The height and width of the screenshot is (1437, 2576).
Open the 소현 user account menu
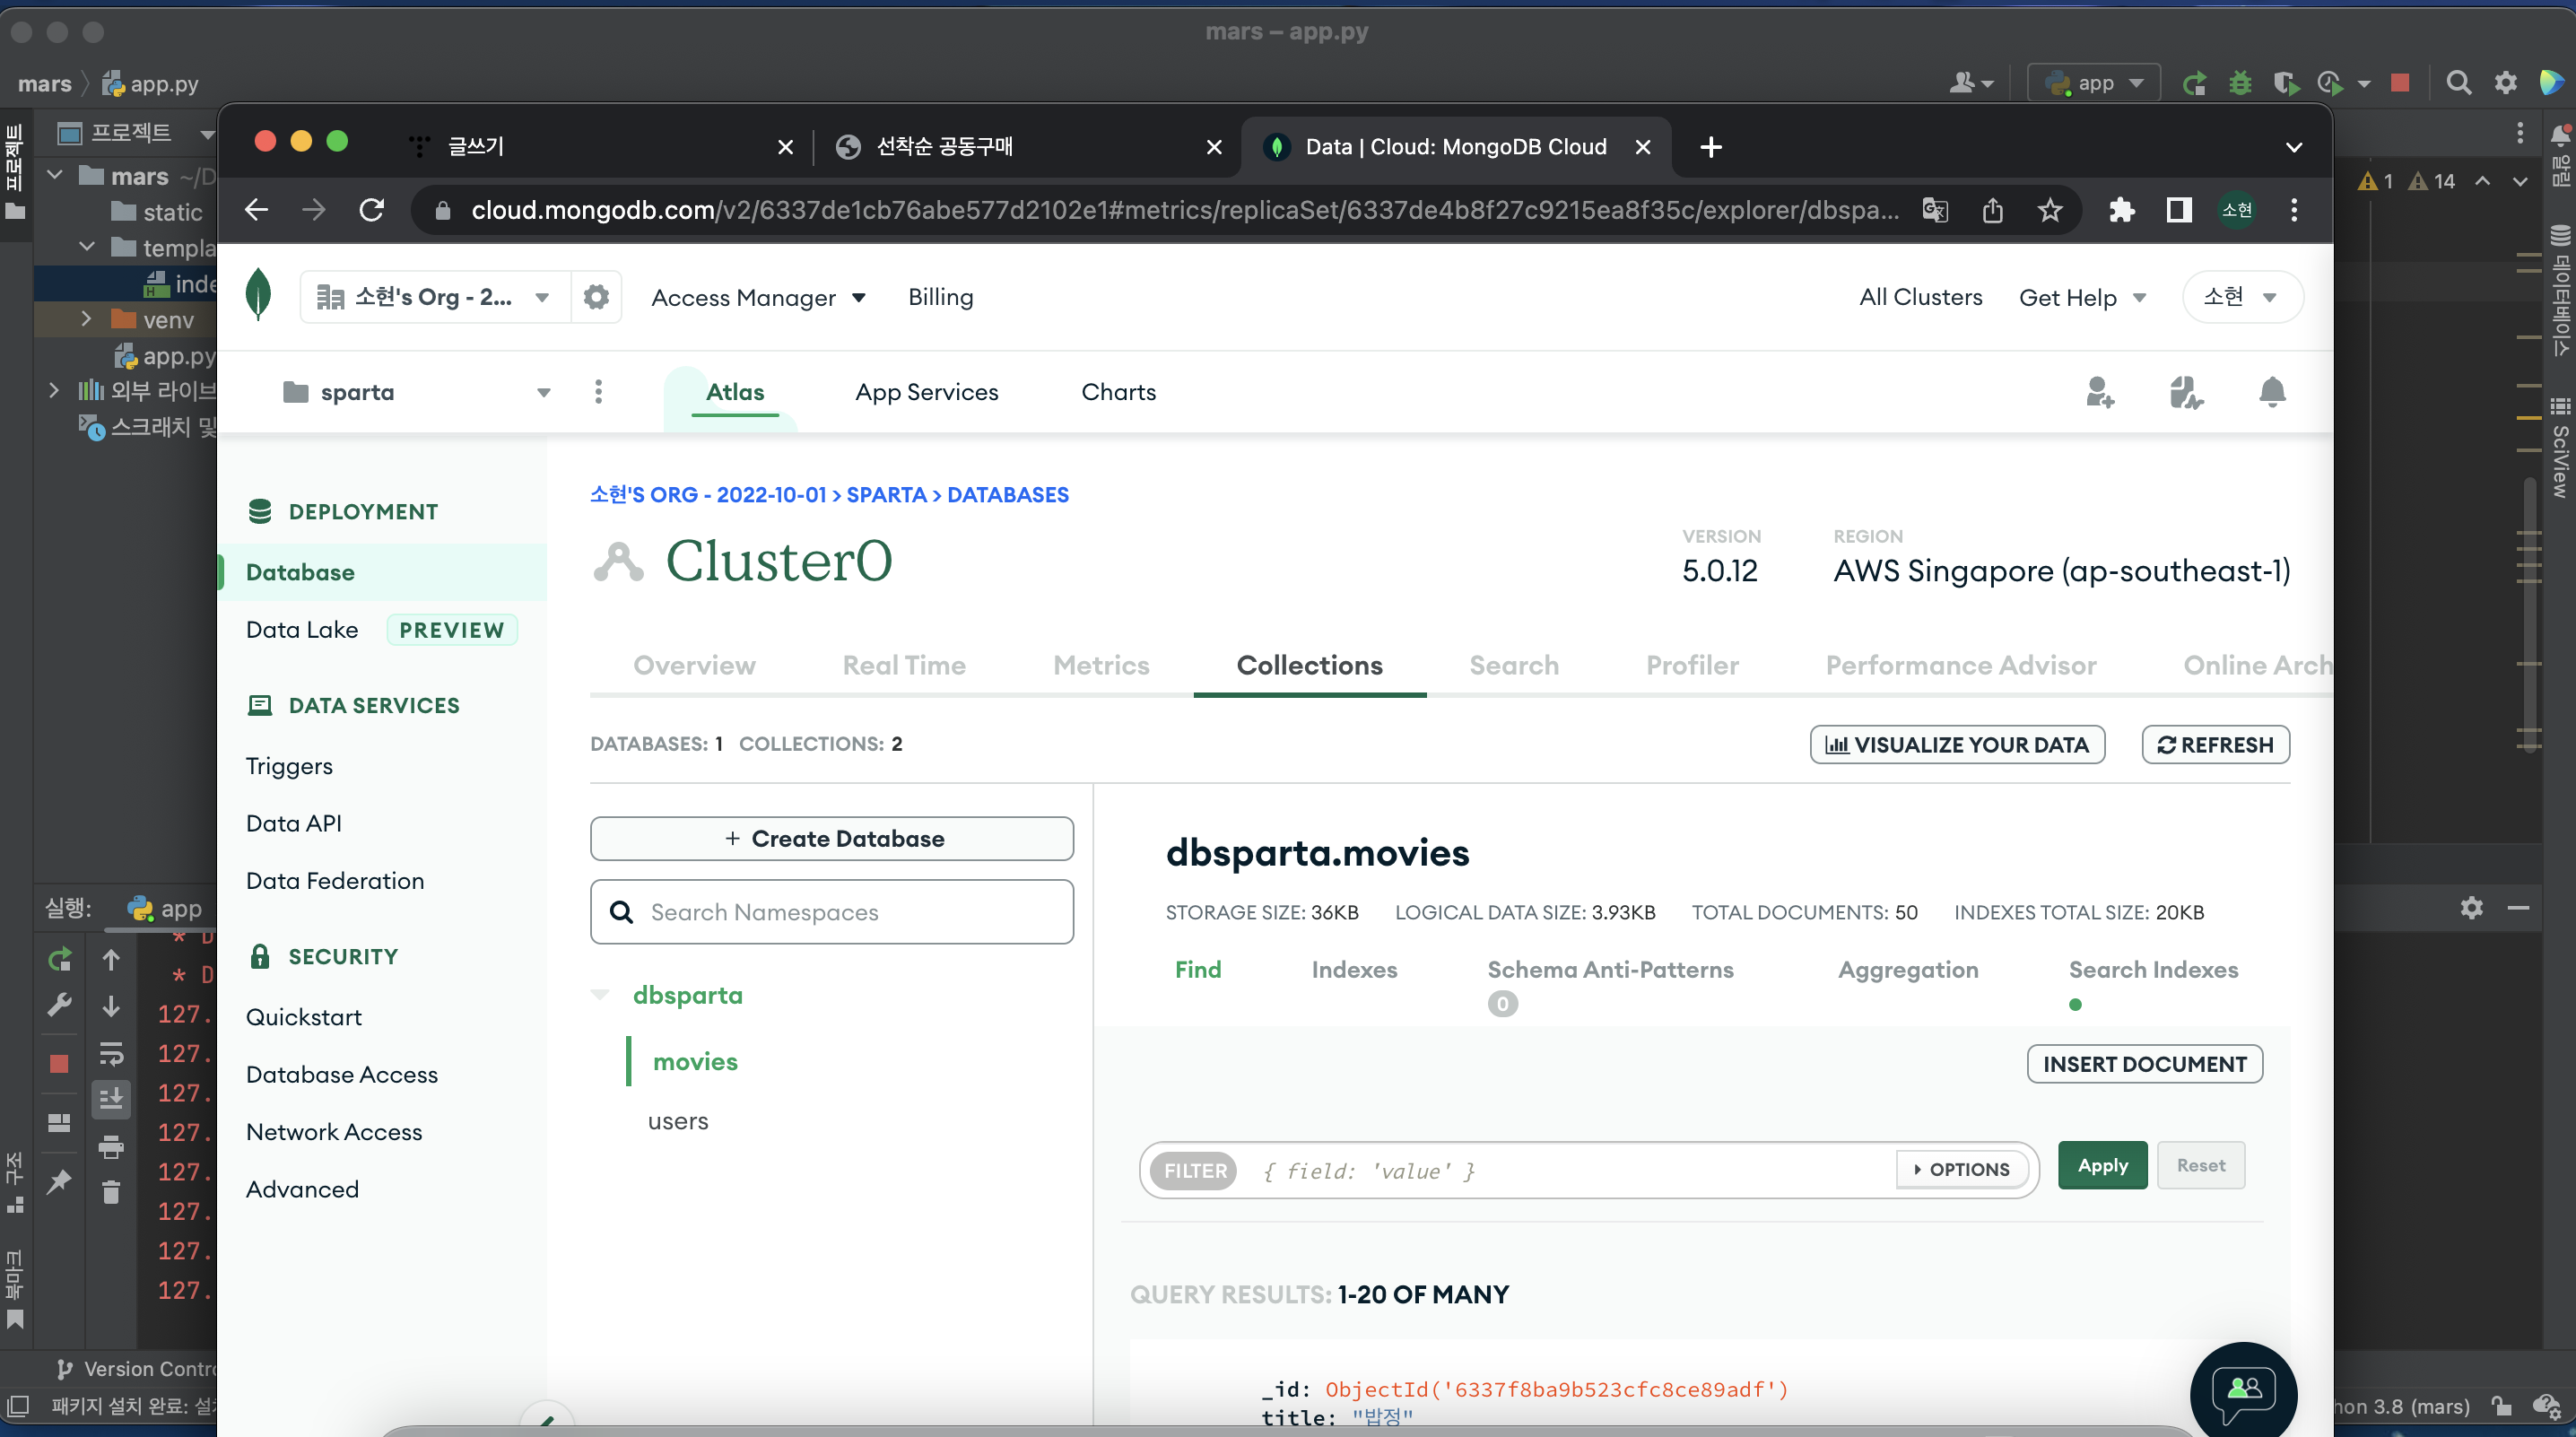pos(2242,297)
